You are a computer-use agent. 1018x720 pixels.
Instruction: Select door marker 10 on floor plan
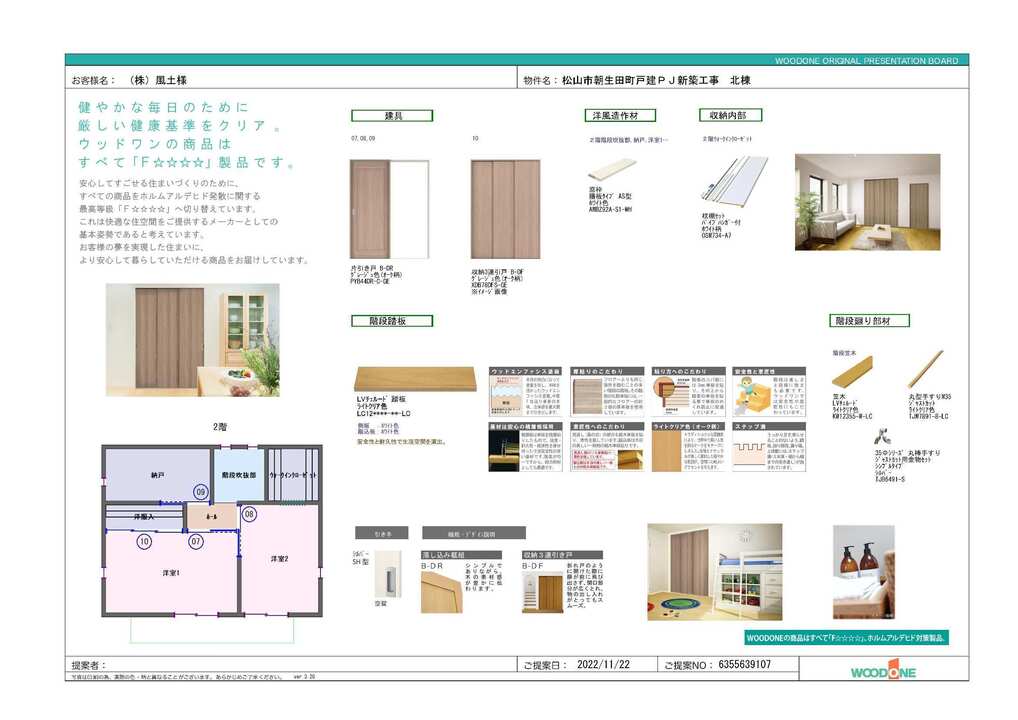click(144, 541)
